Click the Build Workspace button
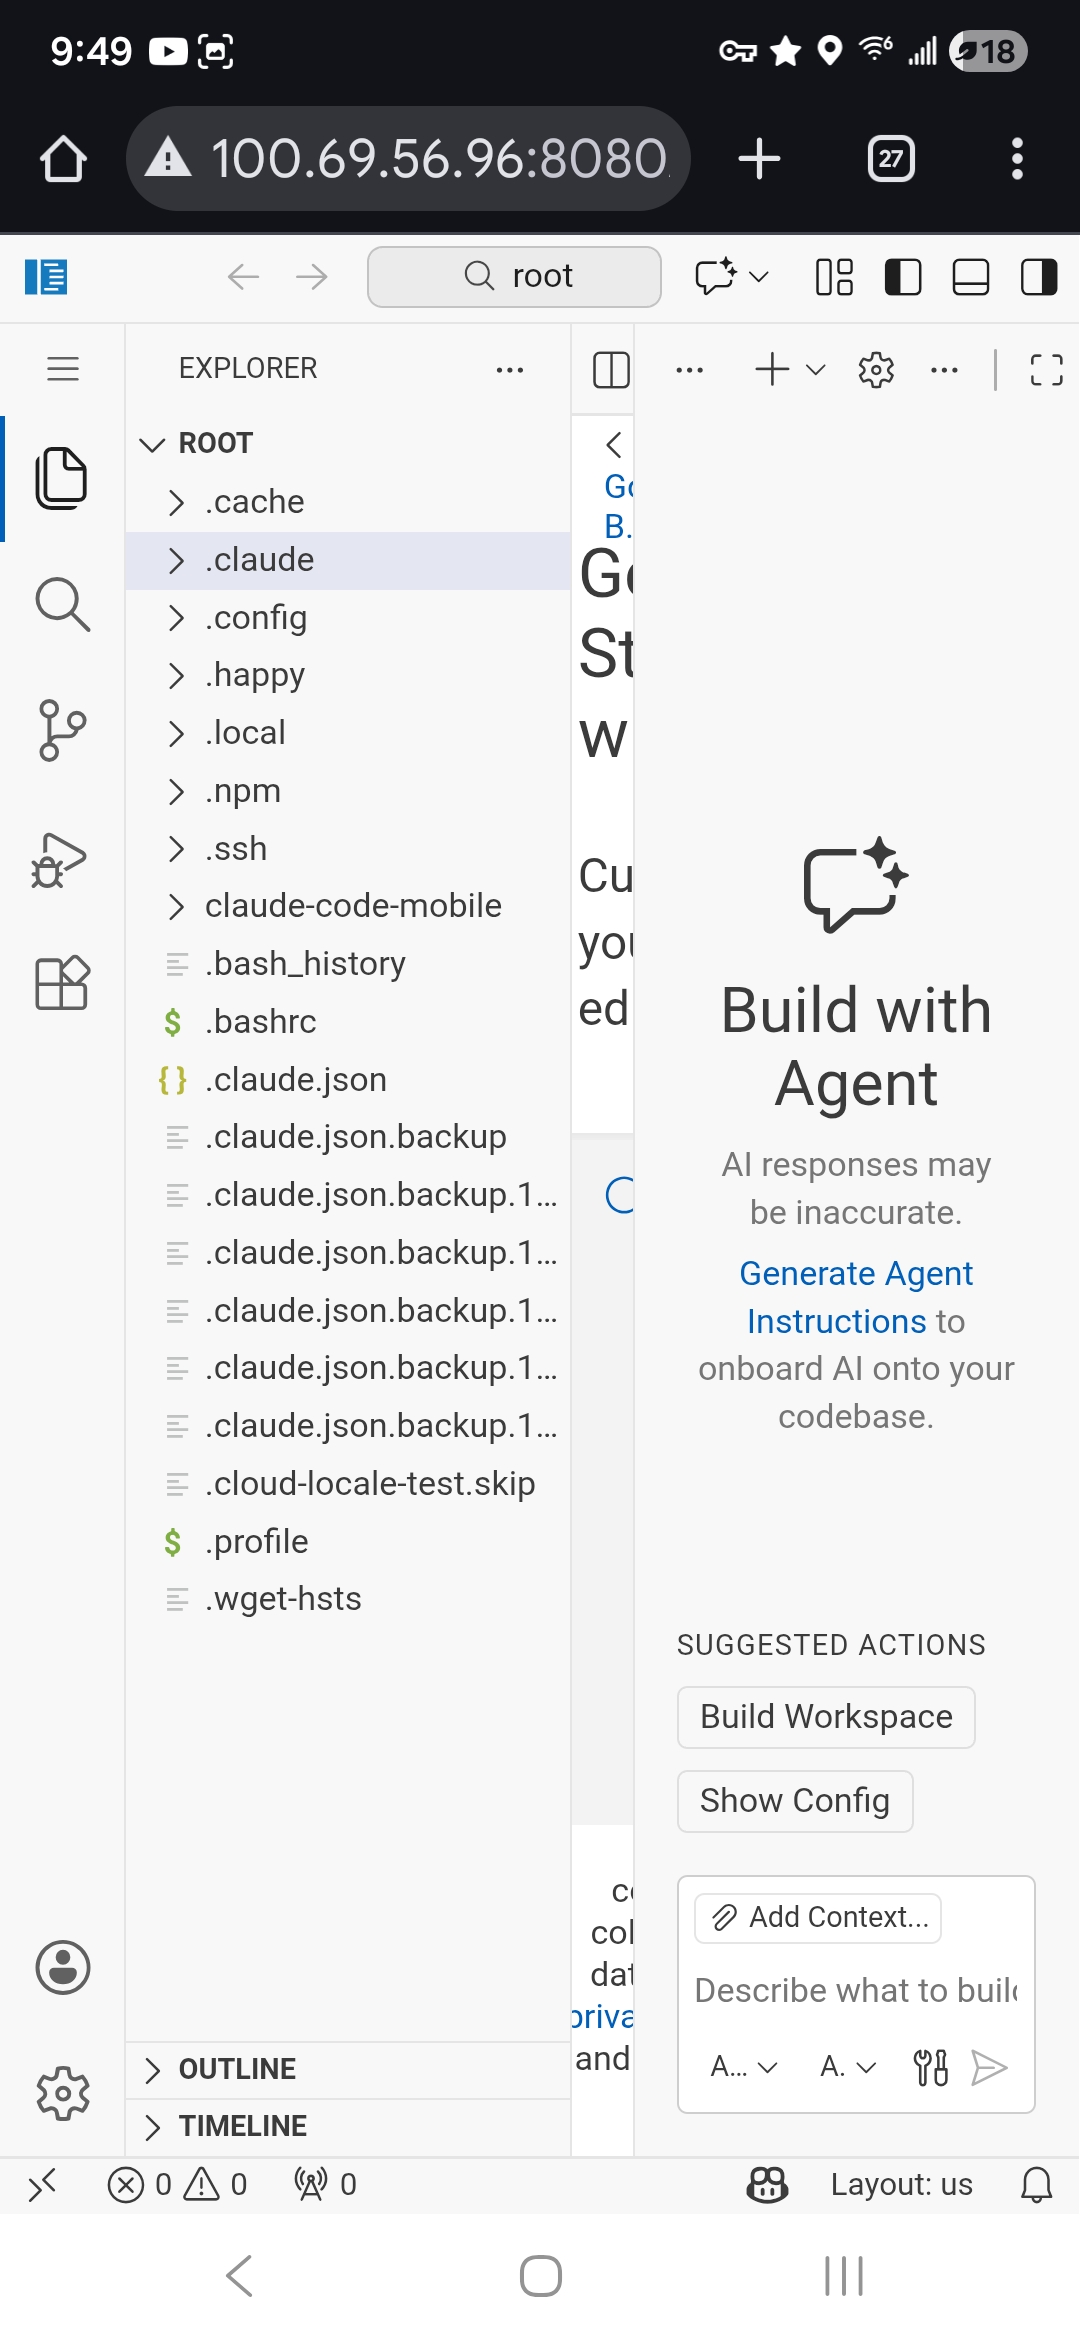The height and width of the screenshot is (2340, 1080). (826, 1717)
